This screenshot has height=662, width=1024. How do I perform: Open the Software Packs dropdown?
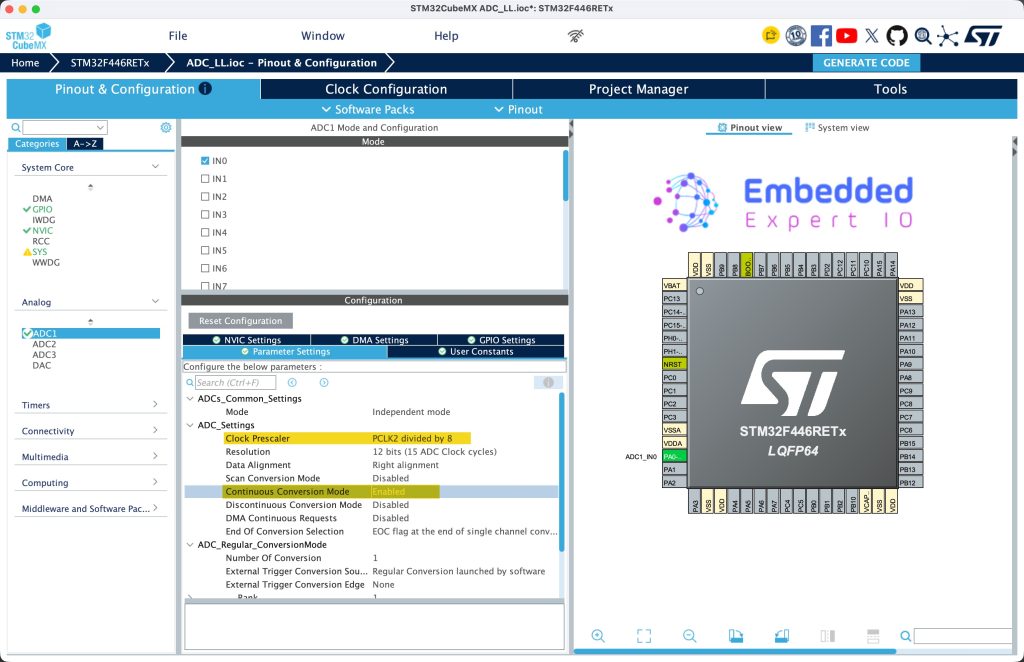tap(368, 109)
